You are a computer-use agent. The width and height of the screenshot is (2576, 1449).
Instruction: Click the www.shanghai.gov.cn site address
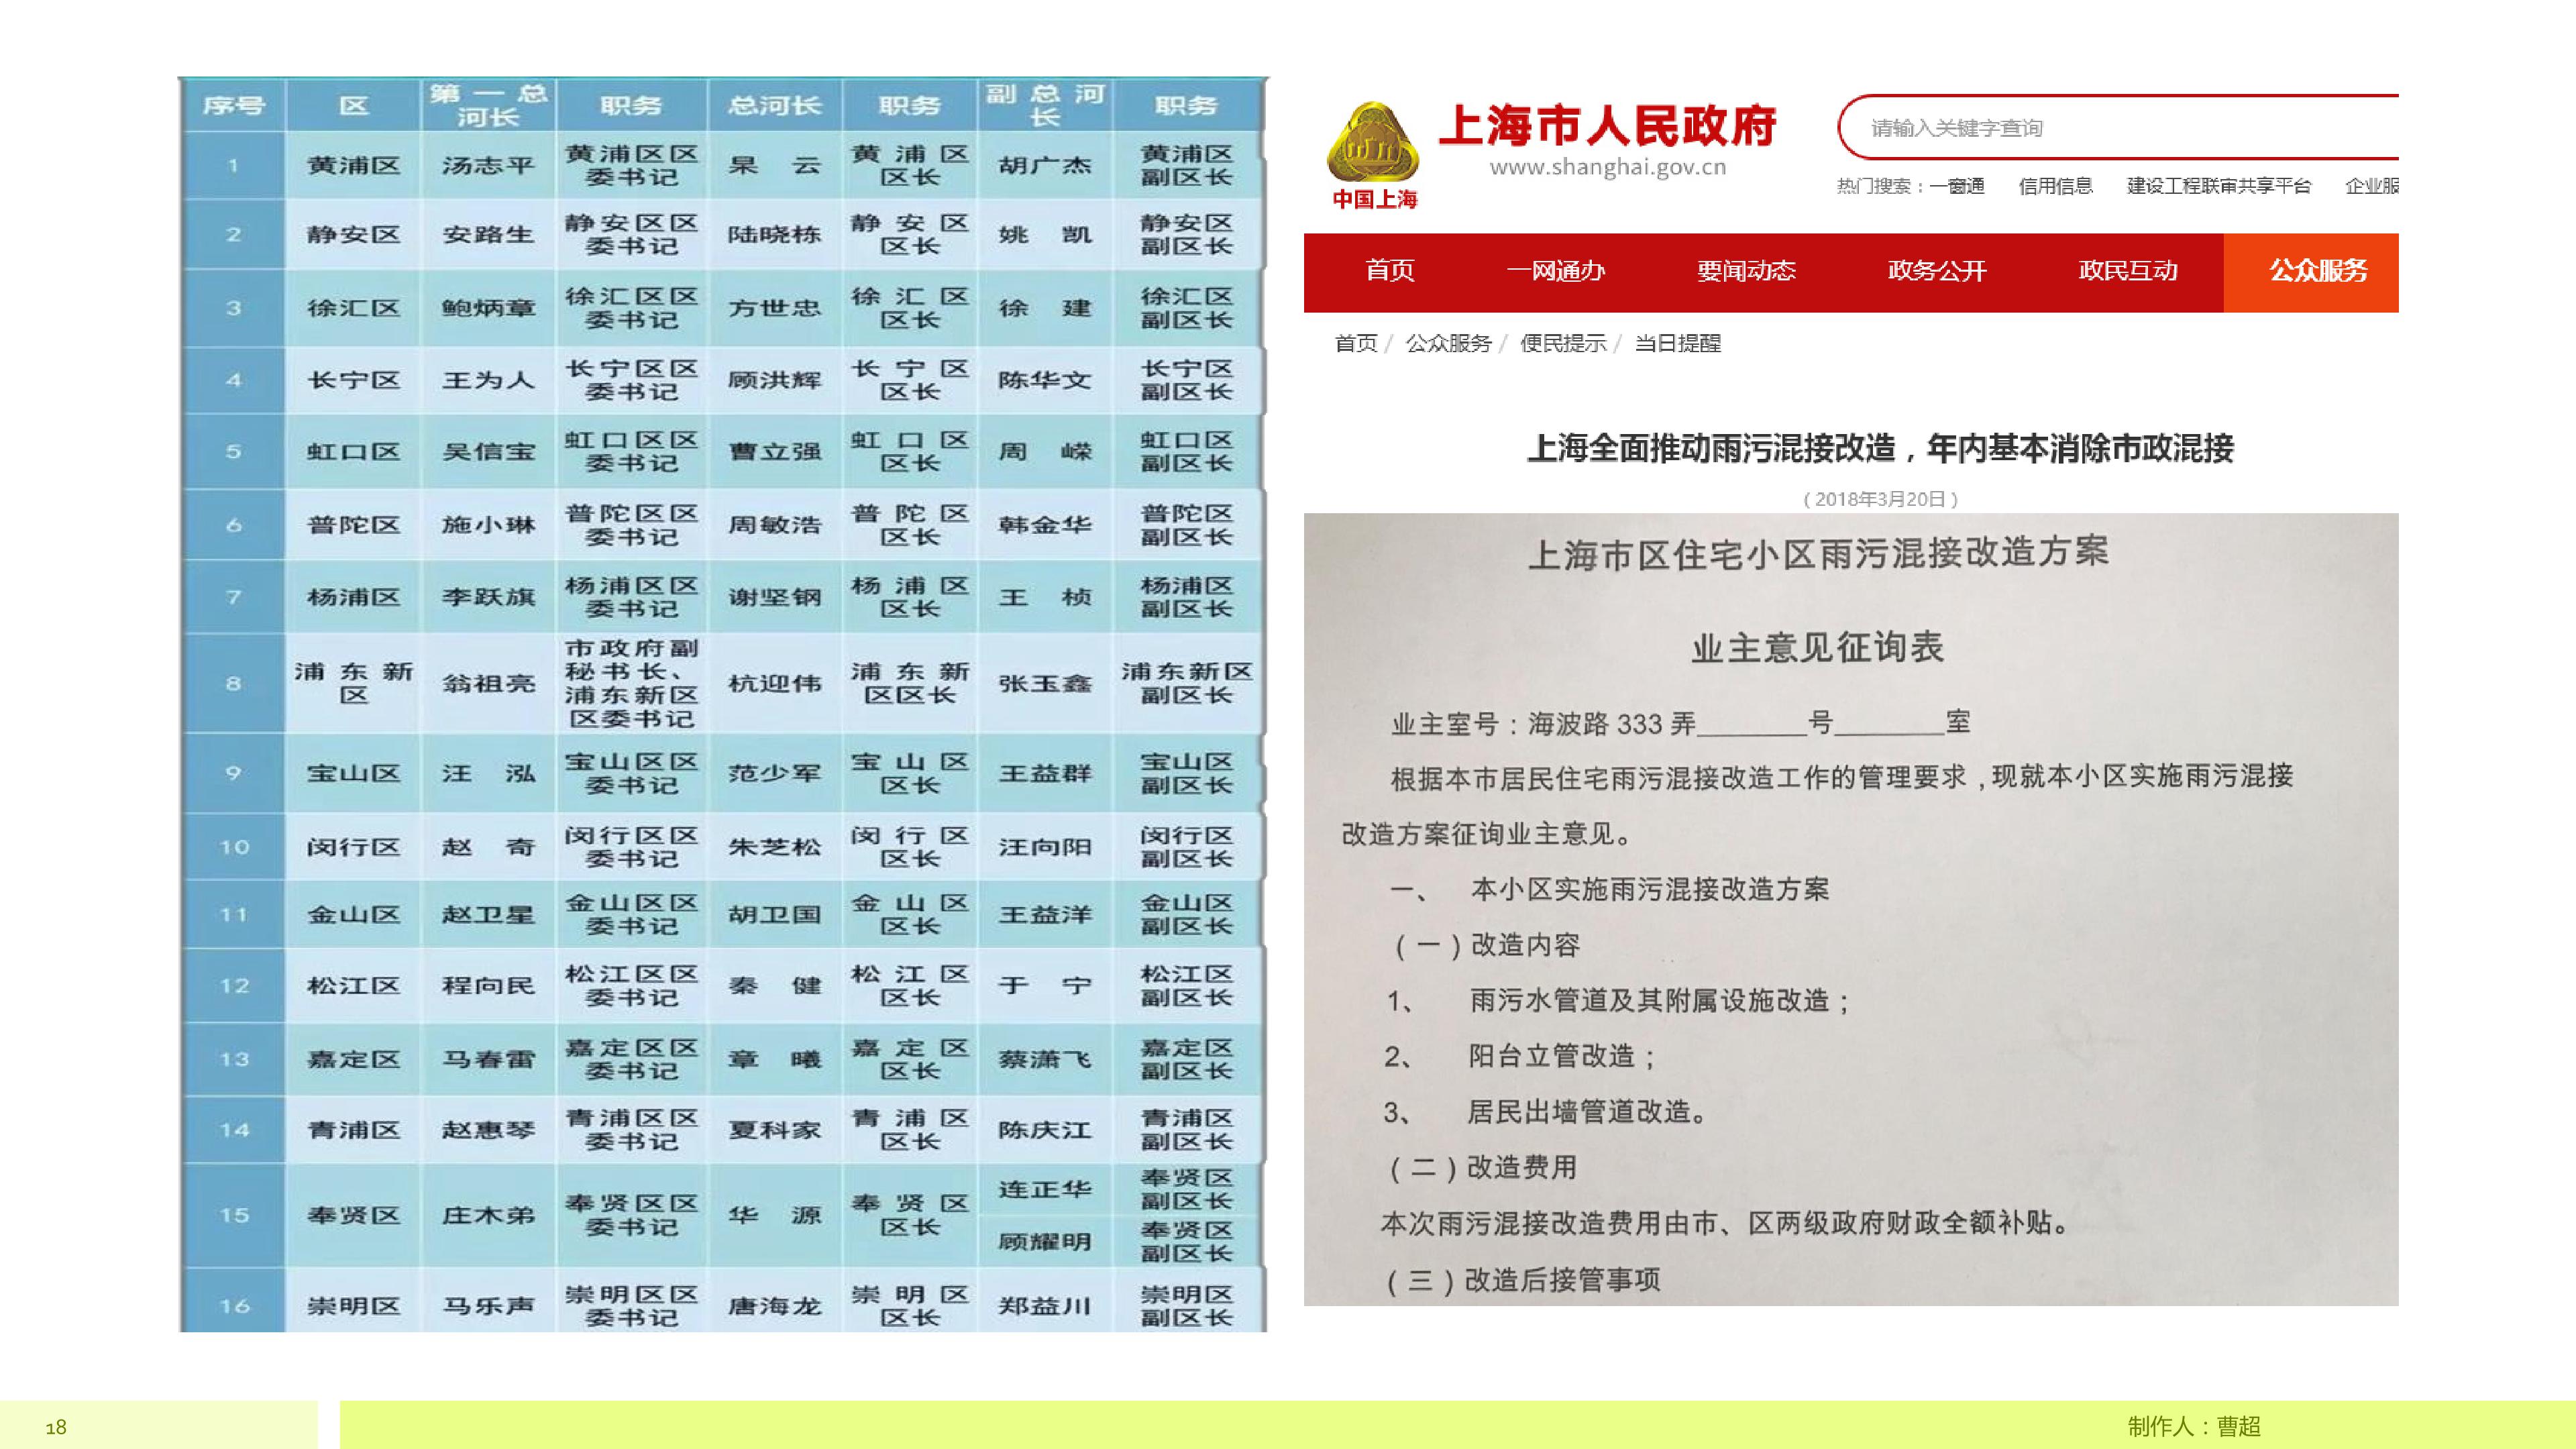coord(1608,168)
